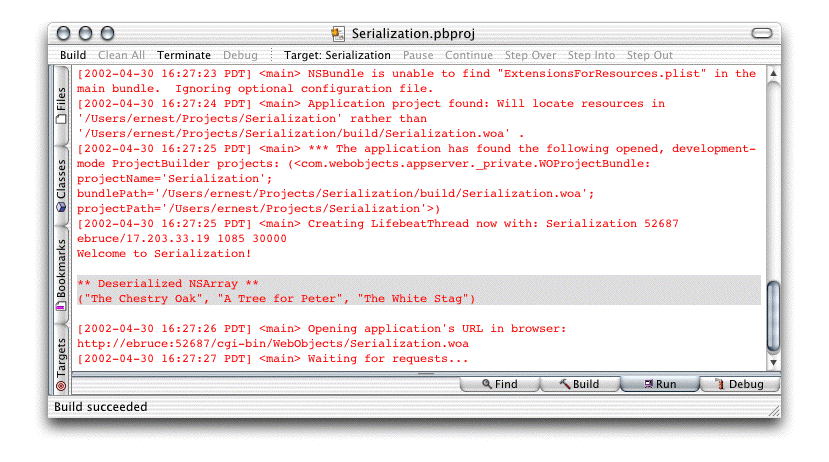
Task: Click the vertical scrollbar thumb
Action: [773, 316]
